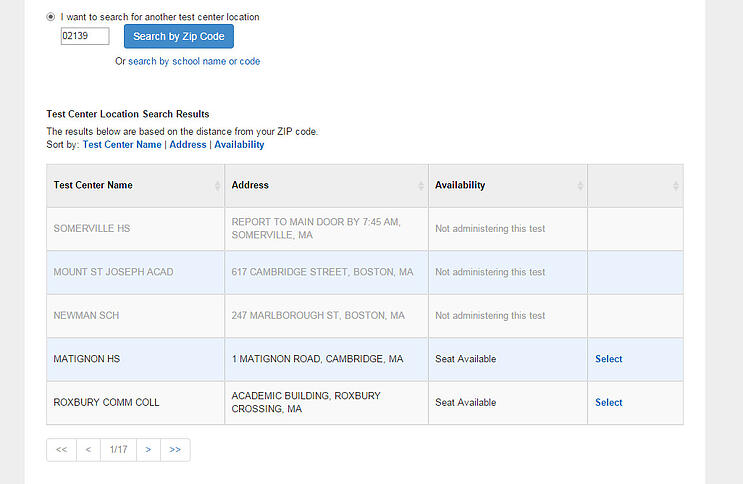
Task: Select the ROXBURY COMM COLL test center
Action: pos(608,403)
